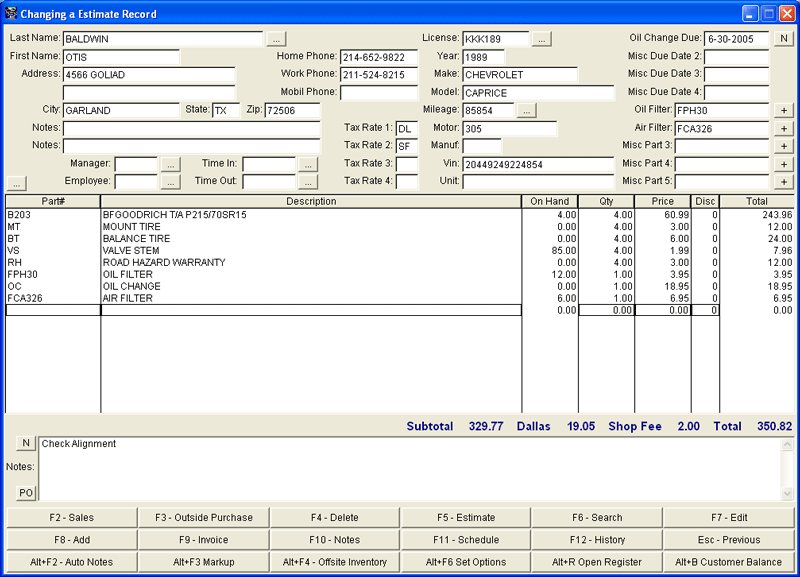
Task: Open F12 - History
Action: [x=598, y=540]
